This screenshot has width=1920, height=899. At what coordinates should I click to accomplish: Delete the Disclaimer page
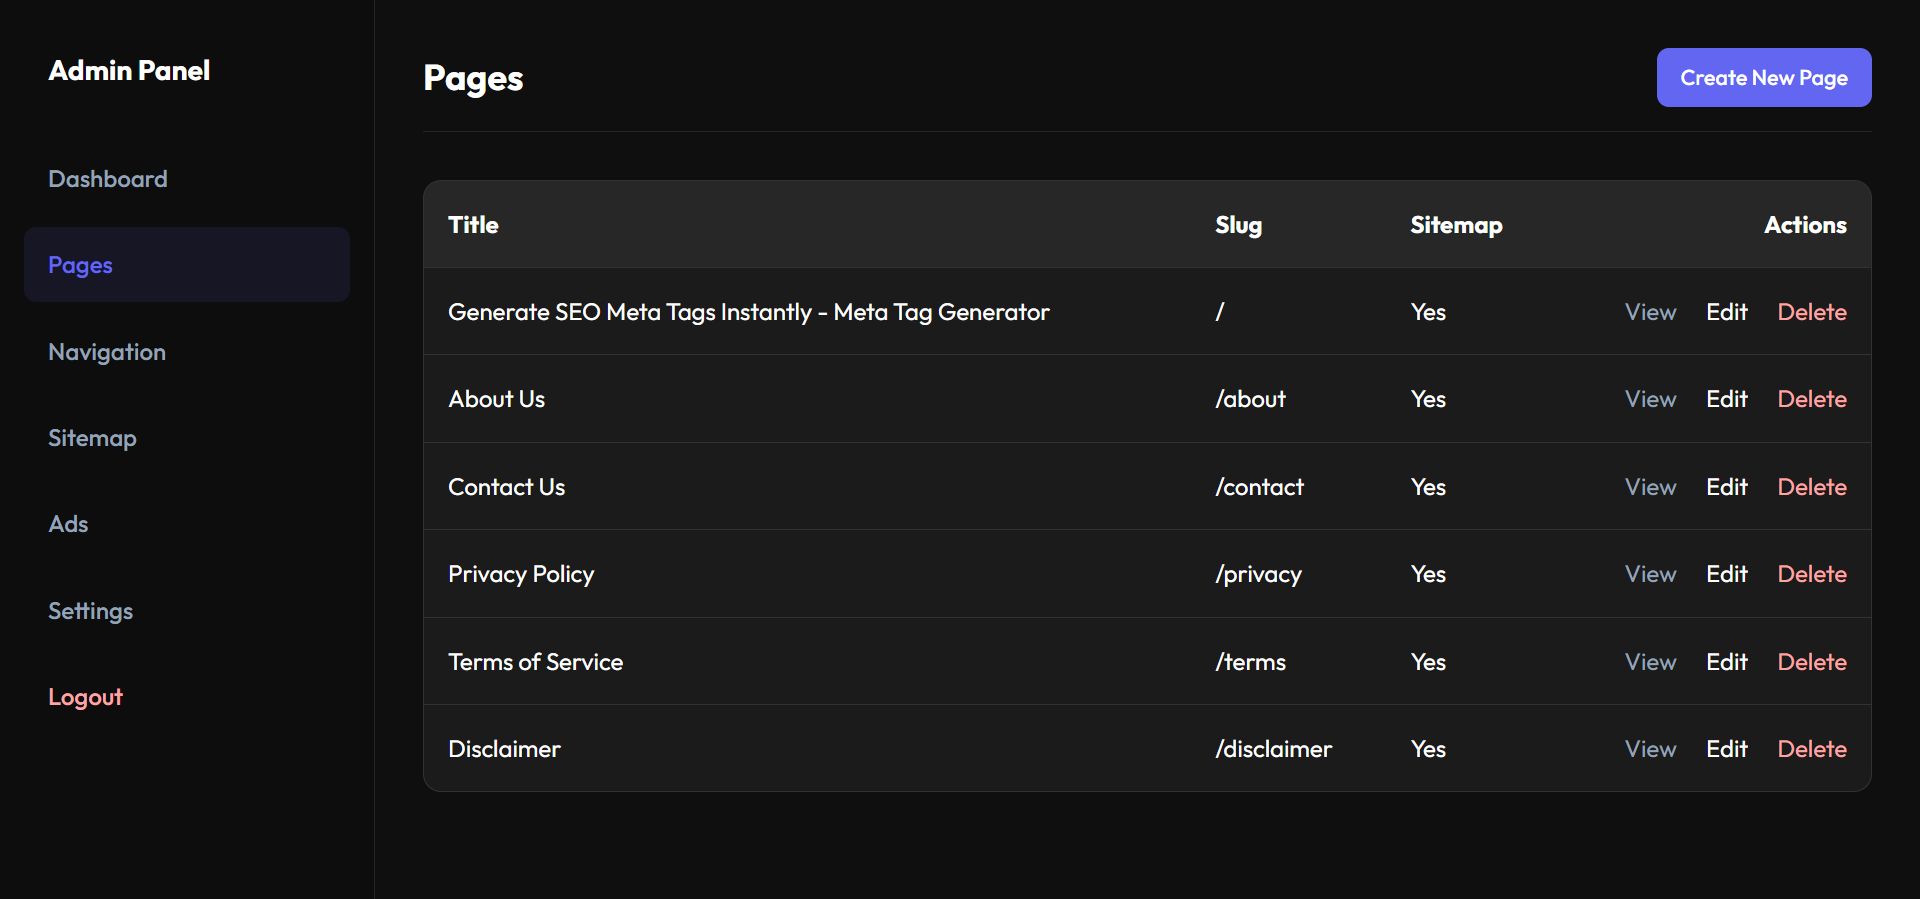[x=1811, y=749]
